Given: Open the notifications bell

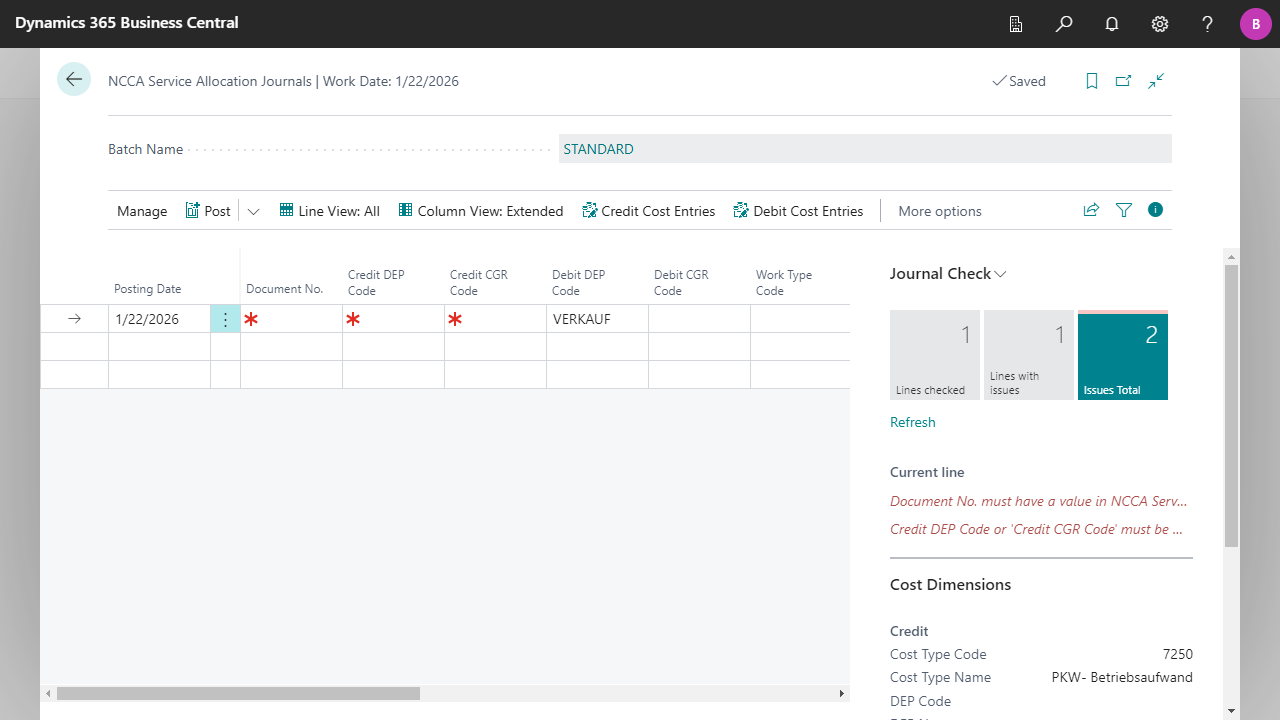Looking at the screenshot, I should coord(1112,24).
